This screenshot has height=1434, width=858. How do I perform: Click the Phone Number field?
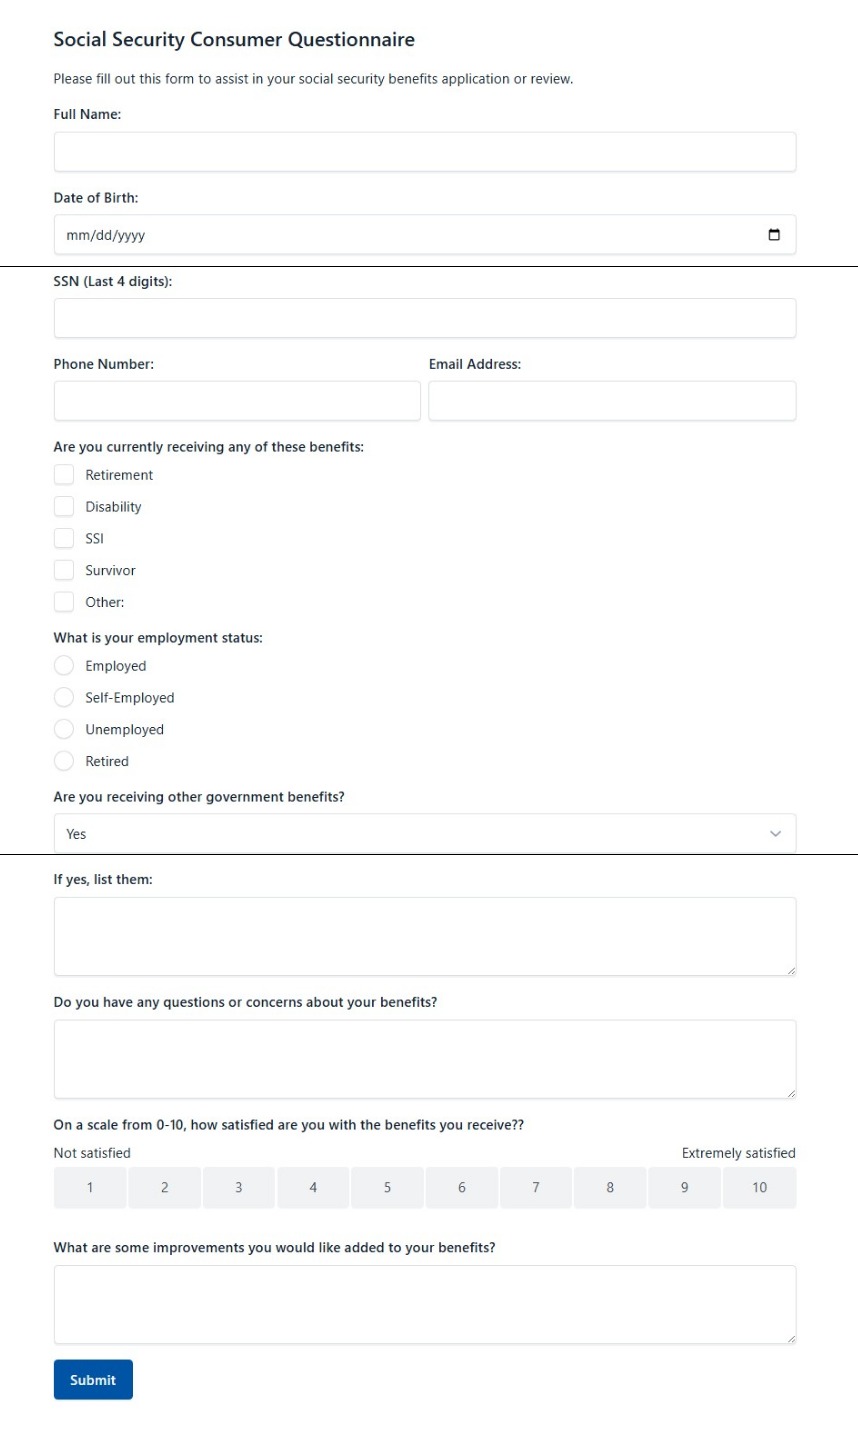pos(237,400)
